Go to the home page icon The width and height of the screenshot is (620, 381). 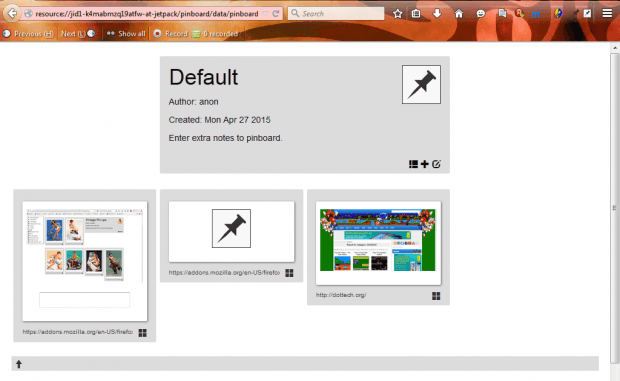click(x=459, y=14)
